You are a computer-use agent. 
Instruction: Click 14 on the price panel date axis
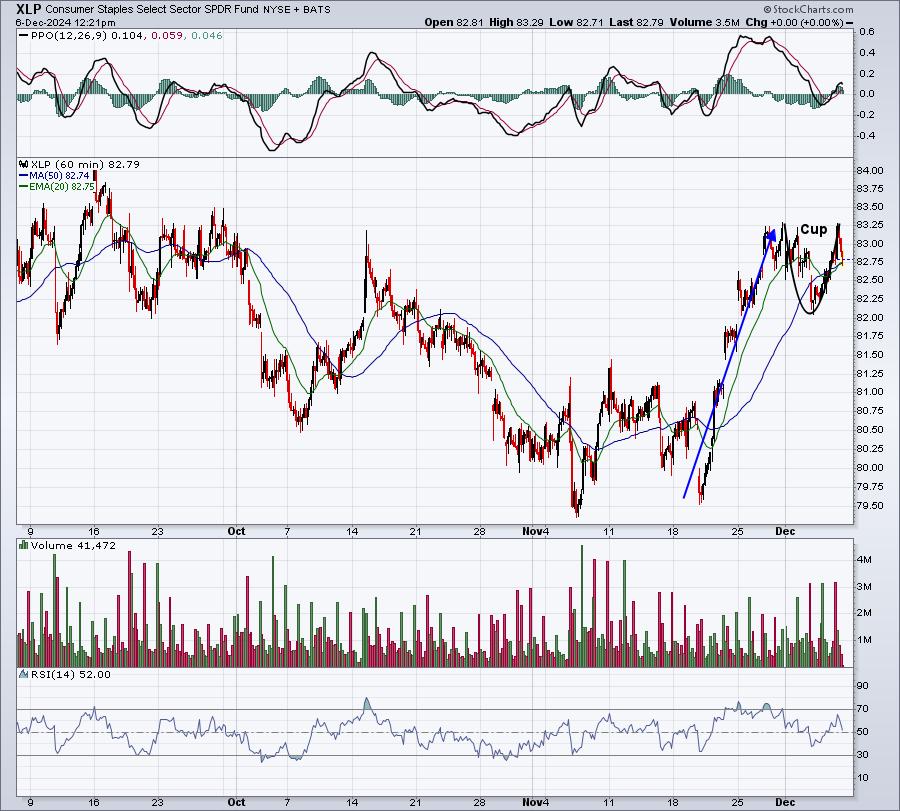tap(352, 531)
